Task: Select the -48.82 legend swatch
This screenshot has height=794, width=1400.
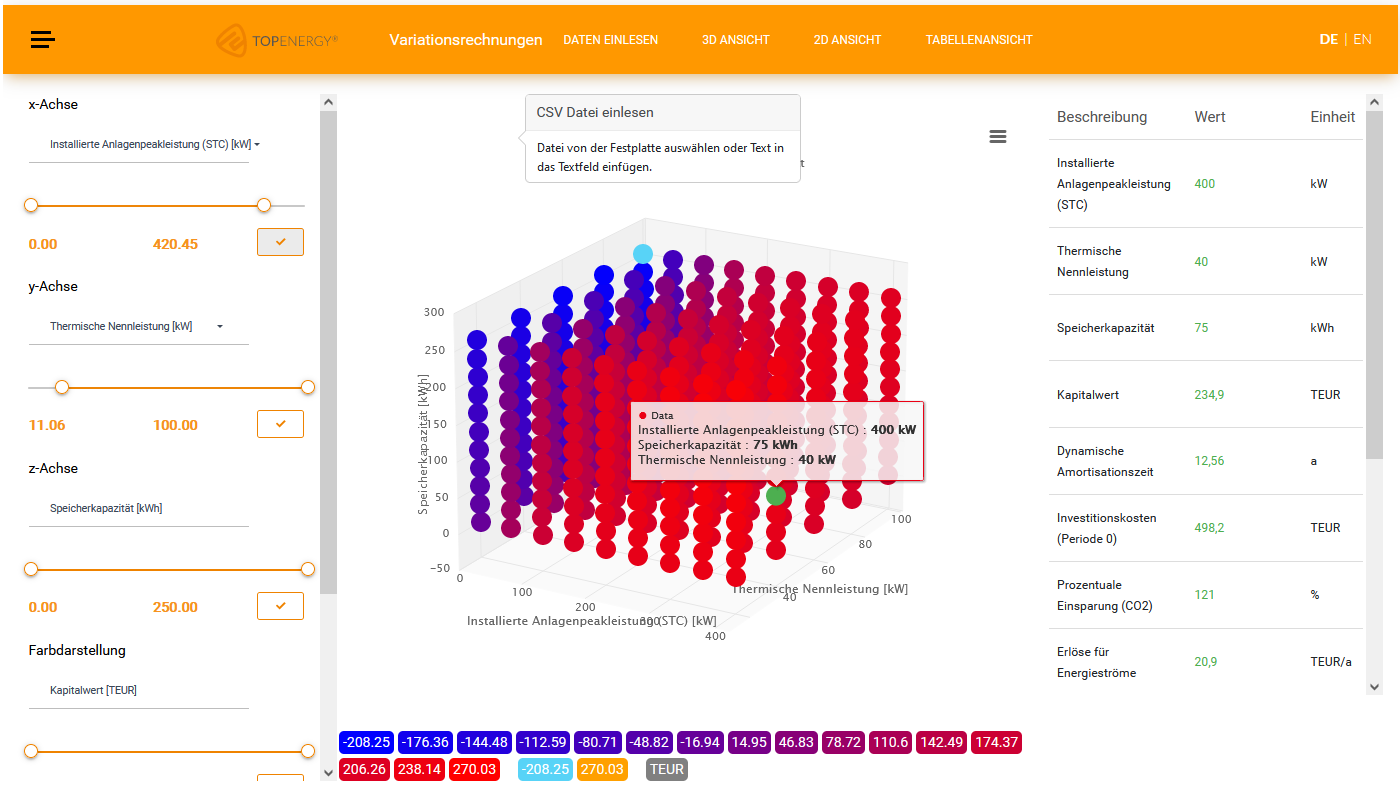Action: tap(650, 742)
